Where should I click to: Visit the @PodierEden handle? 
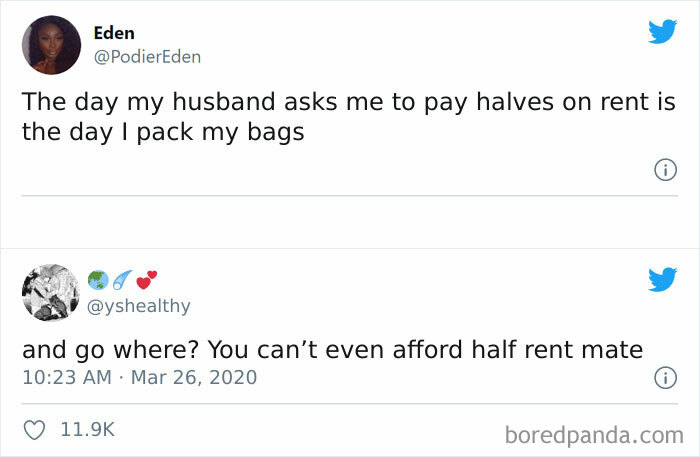point(147,57)
